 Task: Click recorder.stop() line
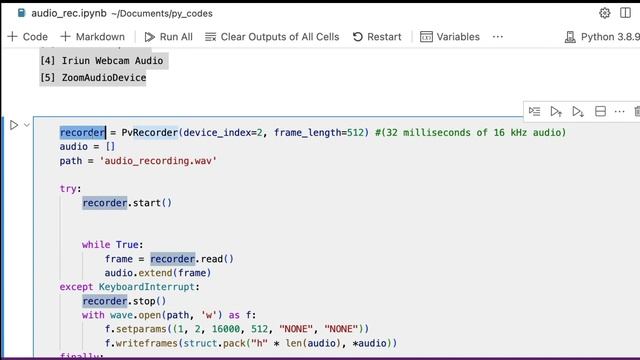pyautogui.click(x=124, y=301)
